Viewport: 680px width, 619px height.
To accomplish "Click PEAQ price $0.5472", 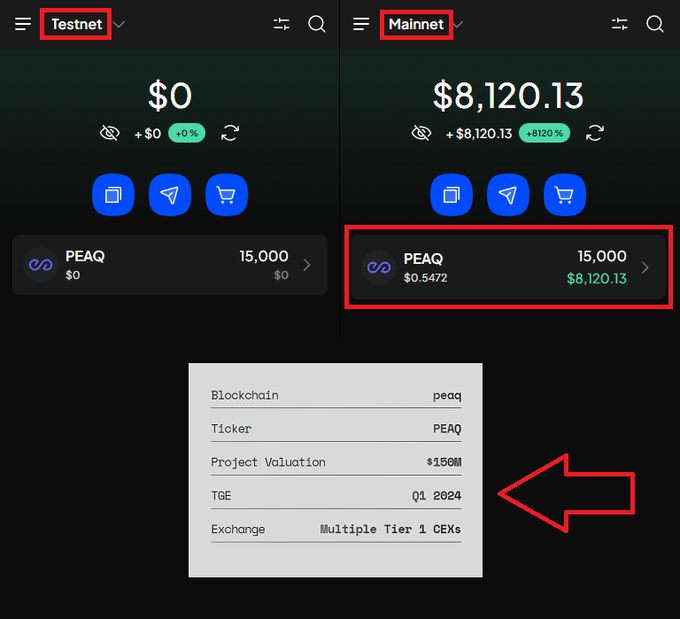I will coord(425,278).
